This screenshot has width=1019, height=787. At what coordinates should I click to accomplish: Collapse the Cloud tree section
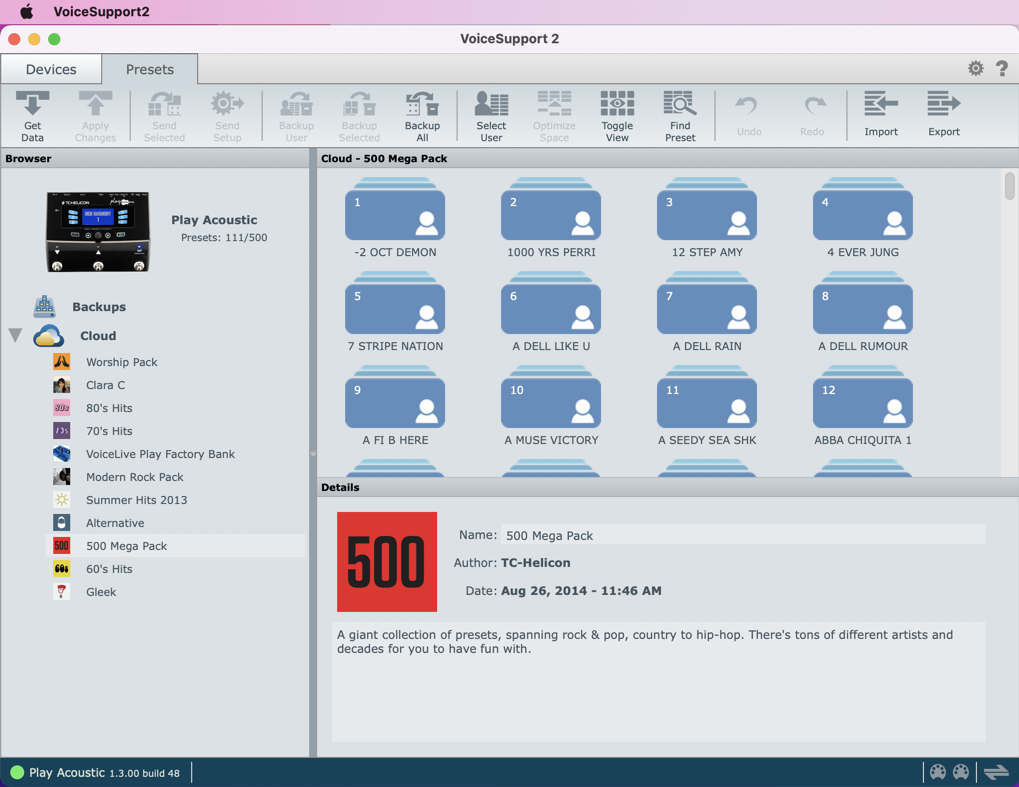(16, 336)
